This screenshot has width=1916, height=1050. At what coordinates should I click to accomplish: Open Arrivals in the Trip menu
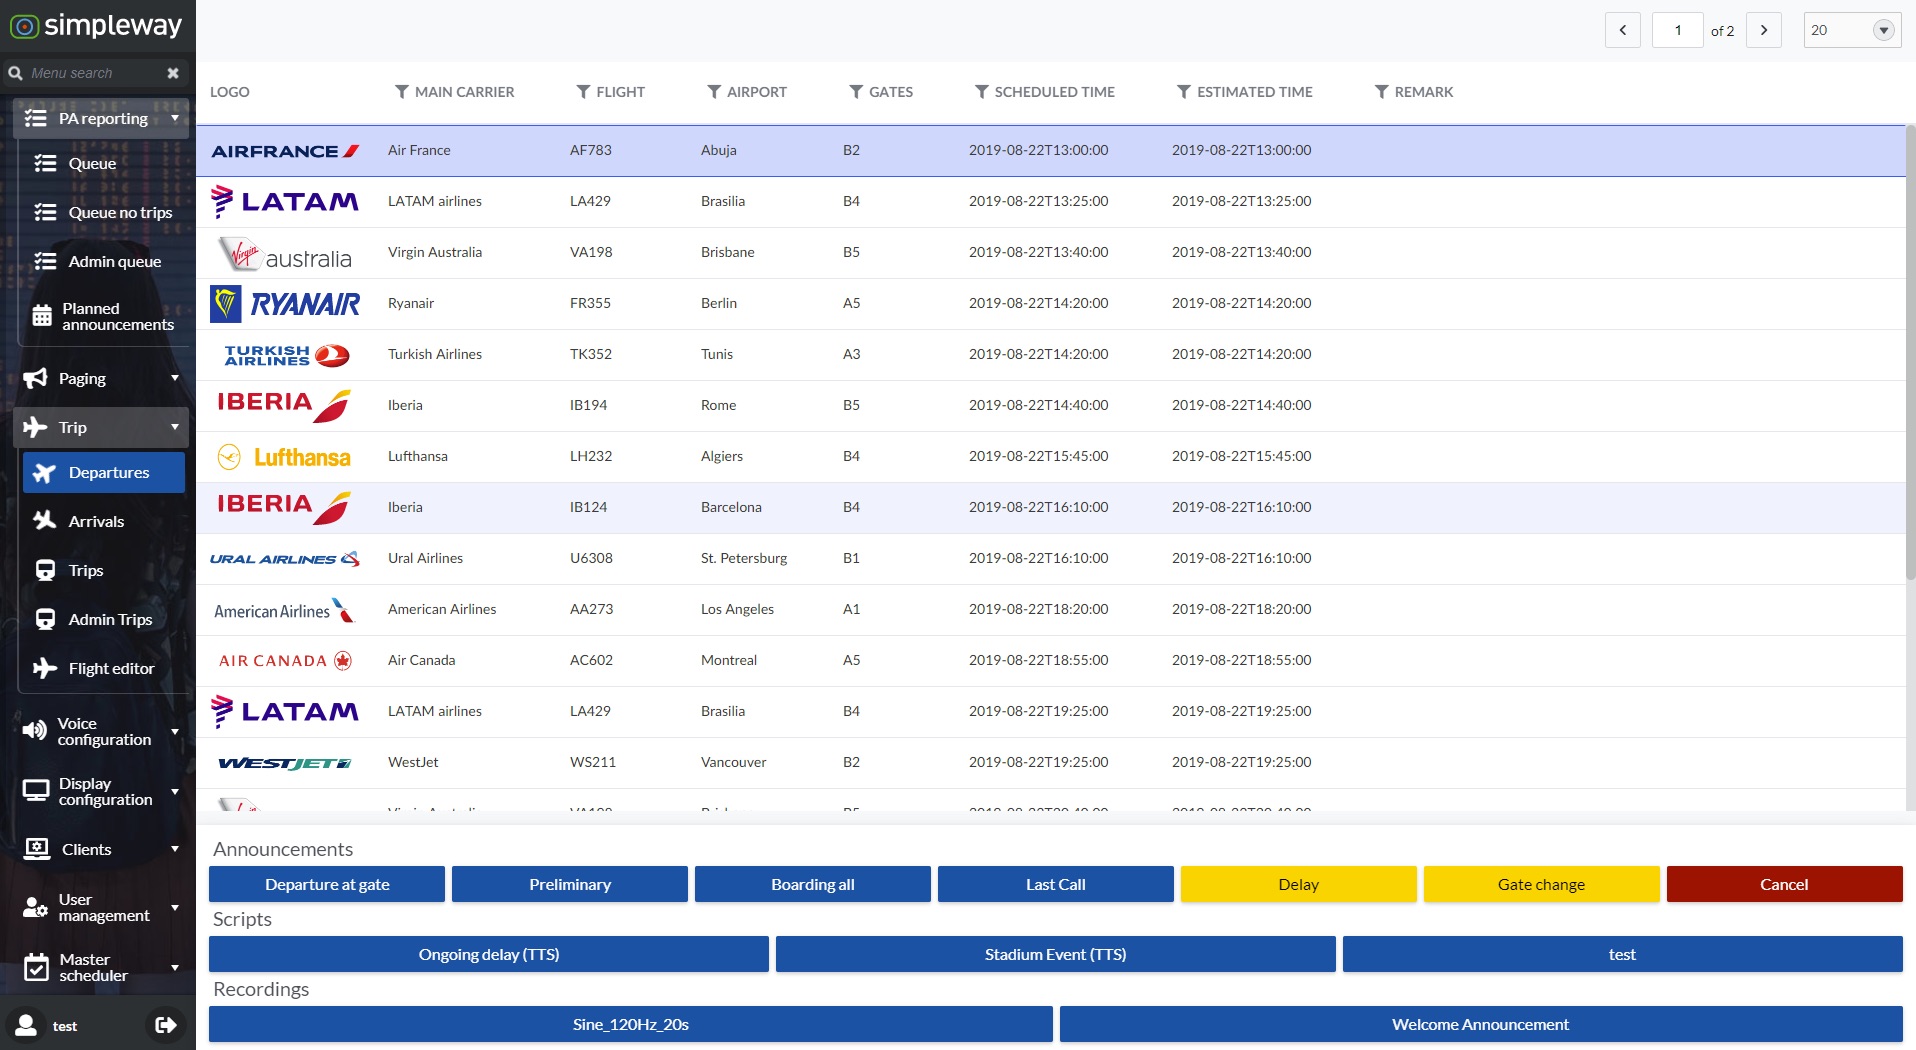pyautogui.click(x=96, y=521)
